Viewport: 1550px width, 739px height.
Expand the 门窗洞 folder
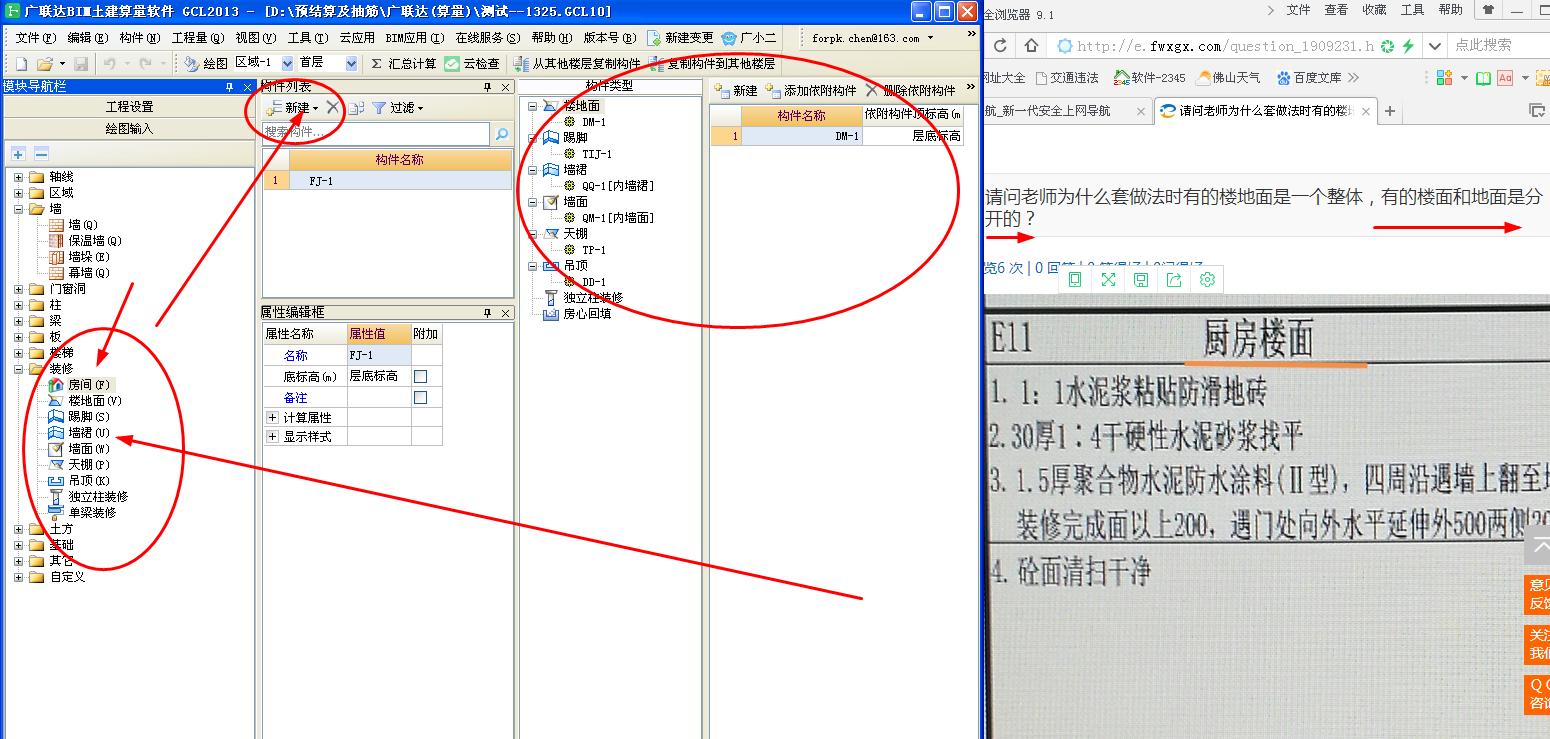19,289
